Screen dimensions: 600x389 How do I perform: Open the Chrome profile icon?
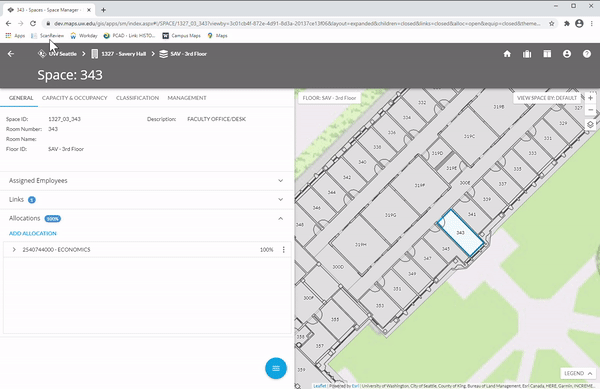[x=579, y=23]
